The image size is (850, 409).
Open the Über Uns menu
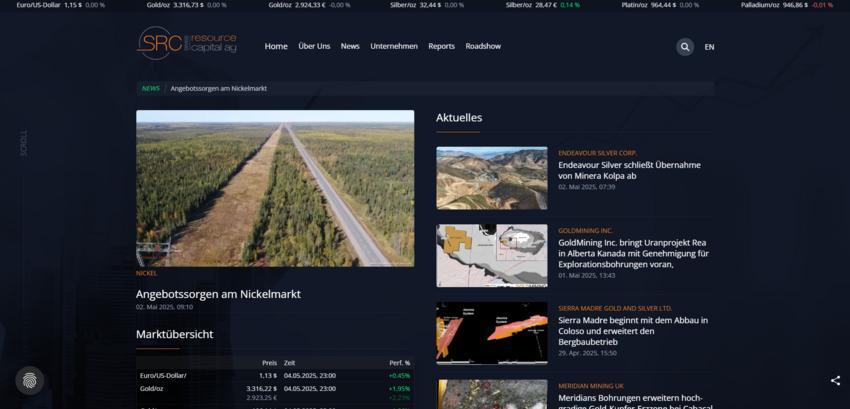click(314, 46)
